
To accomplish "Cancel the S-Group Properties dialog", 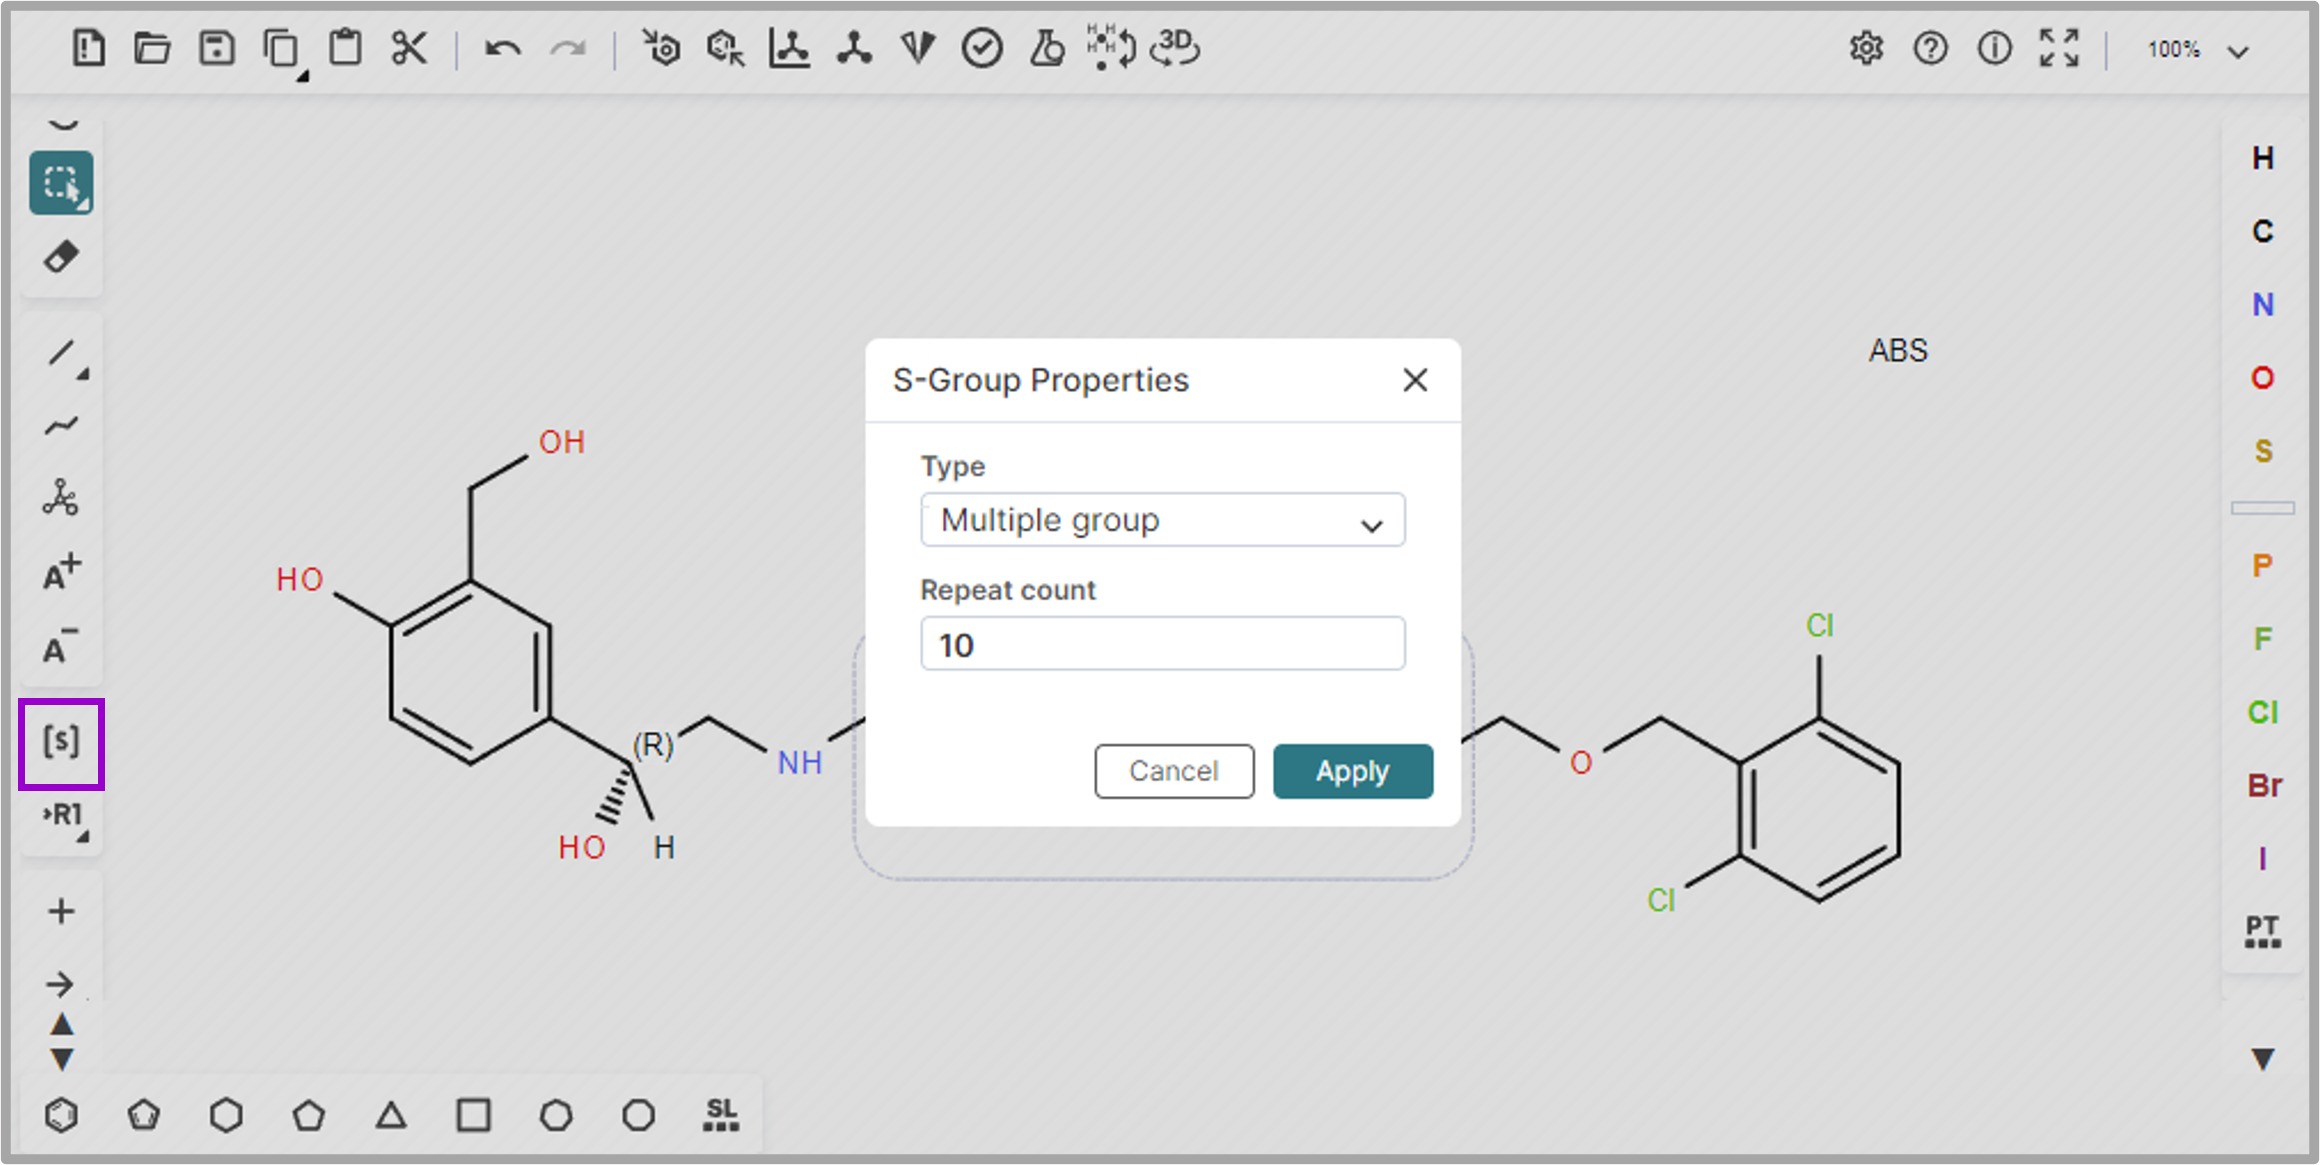I will (x=1173, y=771).
